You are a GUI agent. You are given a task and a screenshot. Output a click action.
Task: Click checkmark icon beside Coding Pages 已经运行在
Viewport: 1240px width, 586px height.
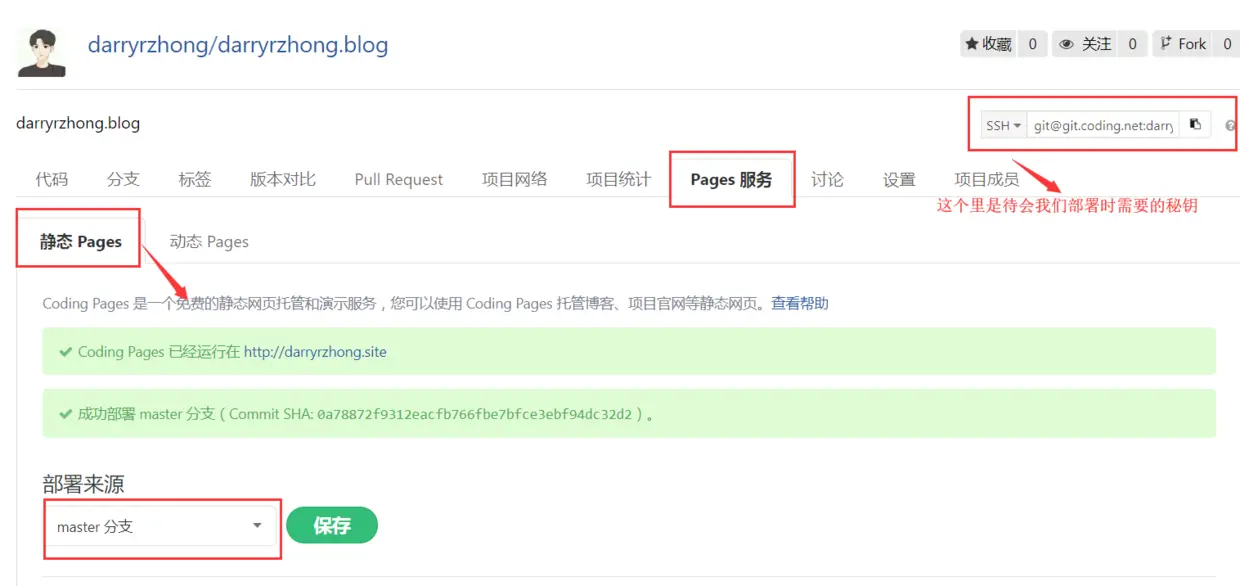66,352
